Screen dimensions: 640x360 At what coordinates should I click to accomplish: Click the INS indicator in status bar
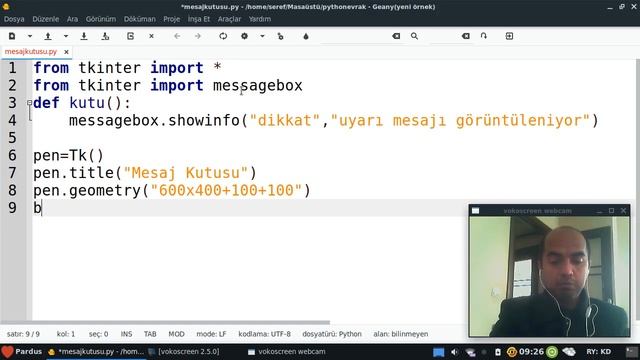click(126, 334)
